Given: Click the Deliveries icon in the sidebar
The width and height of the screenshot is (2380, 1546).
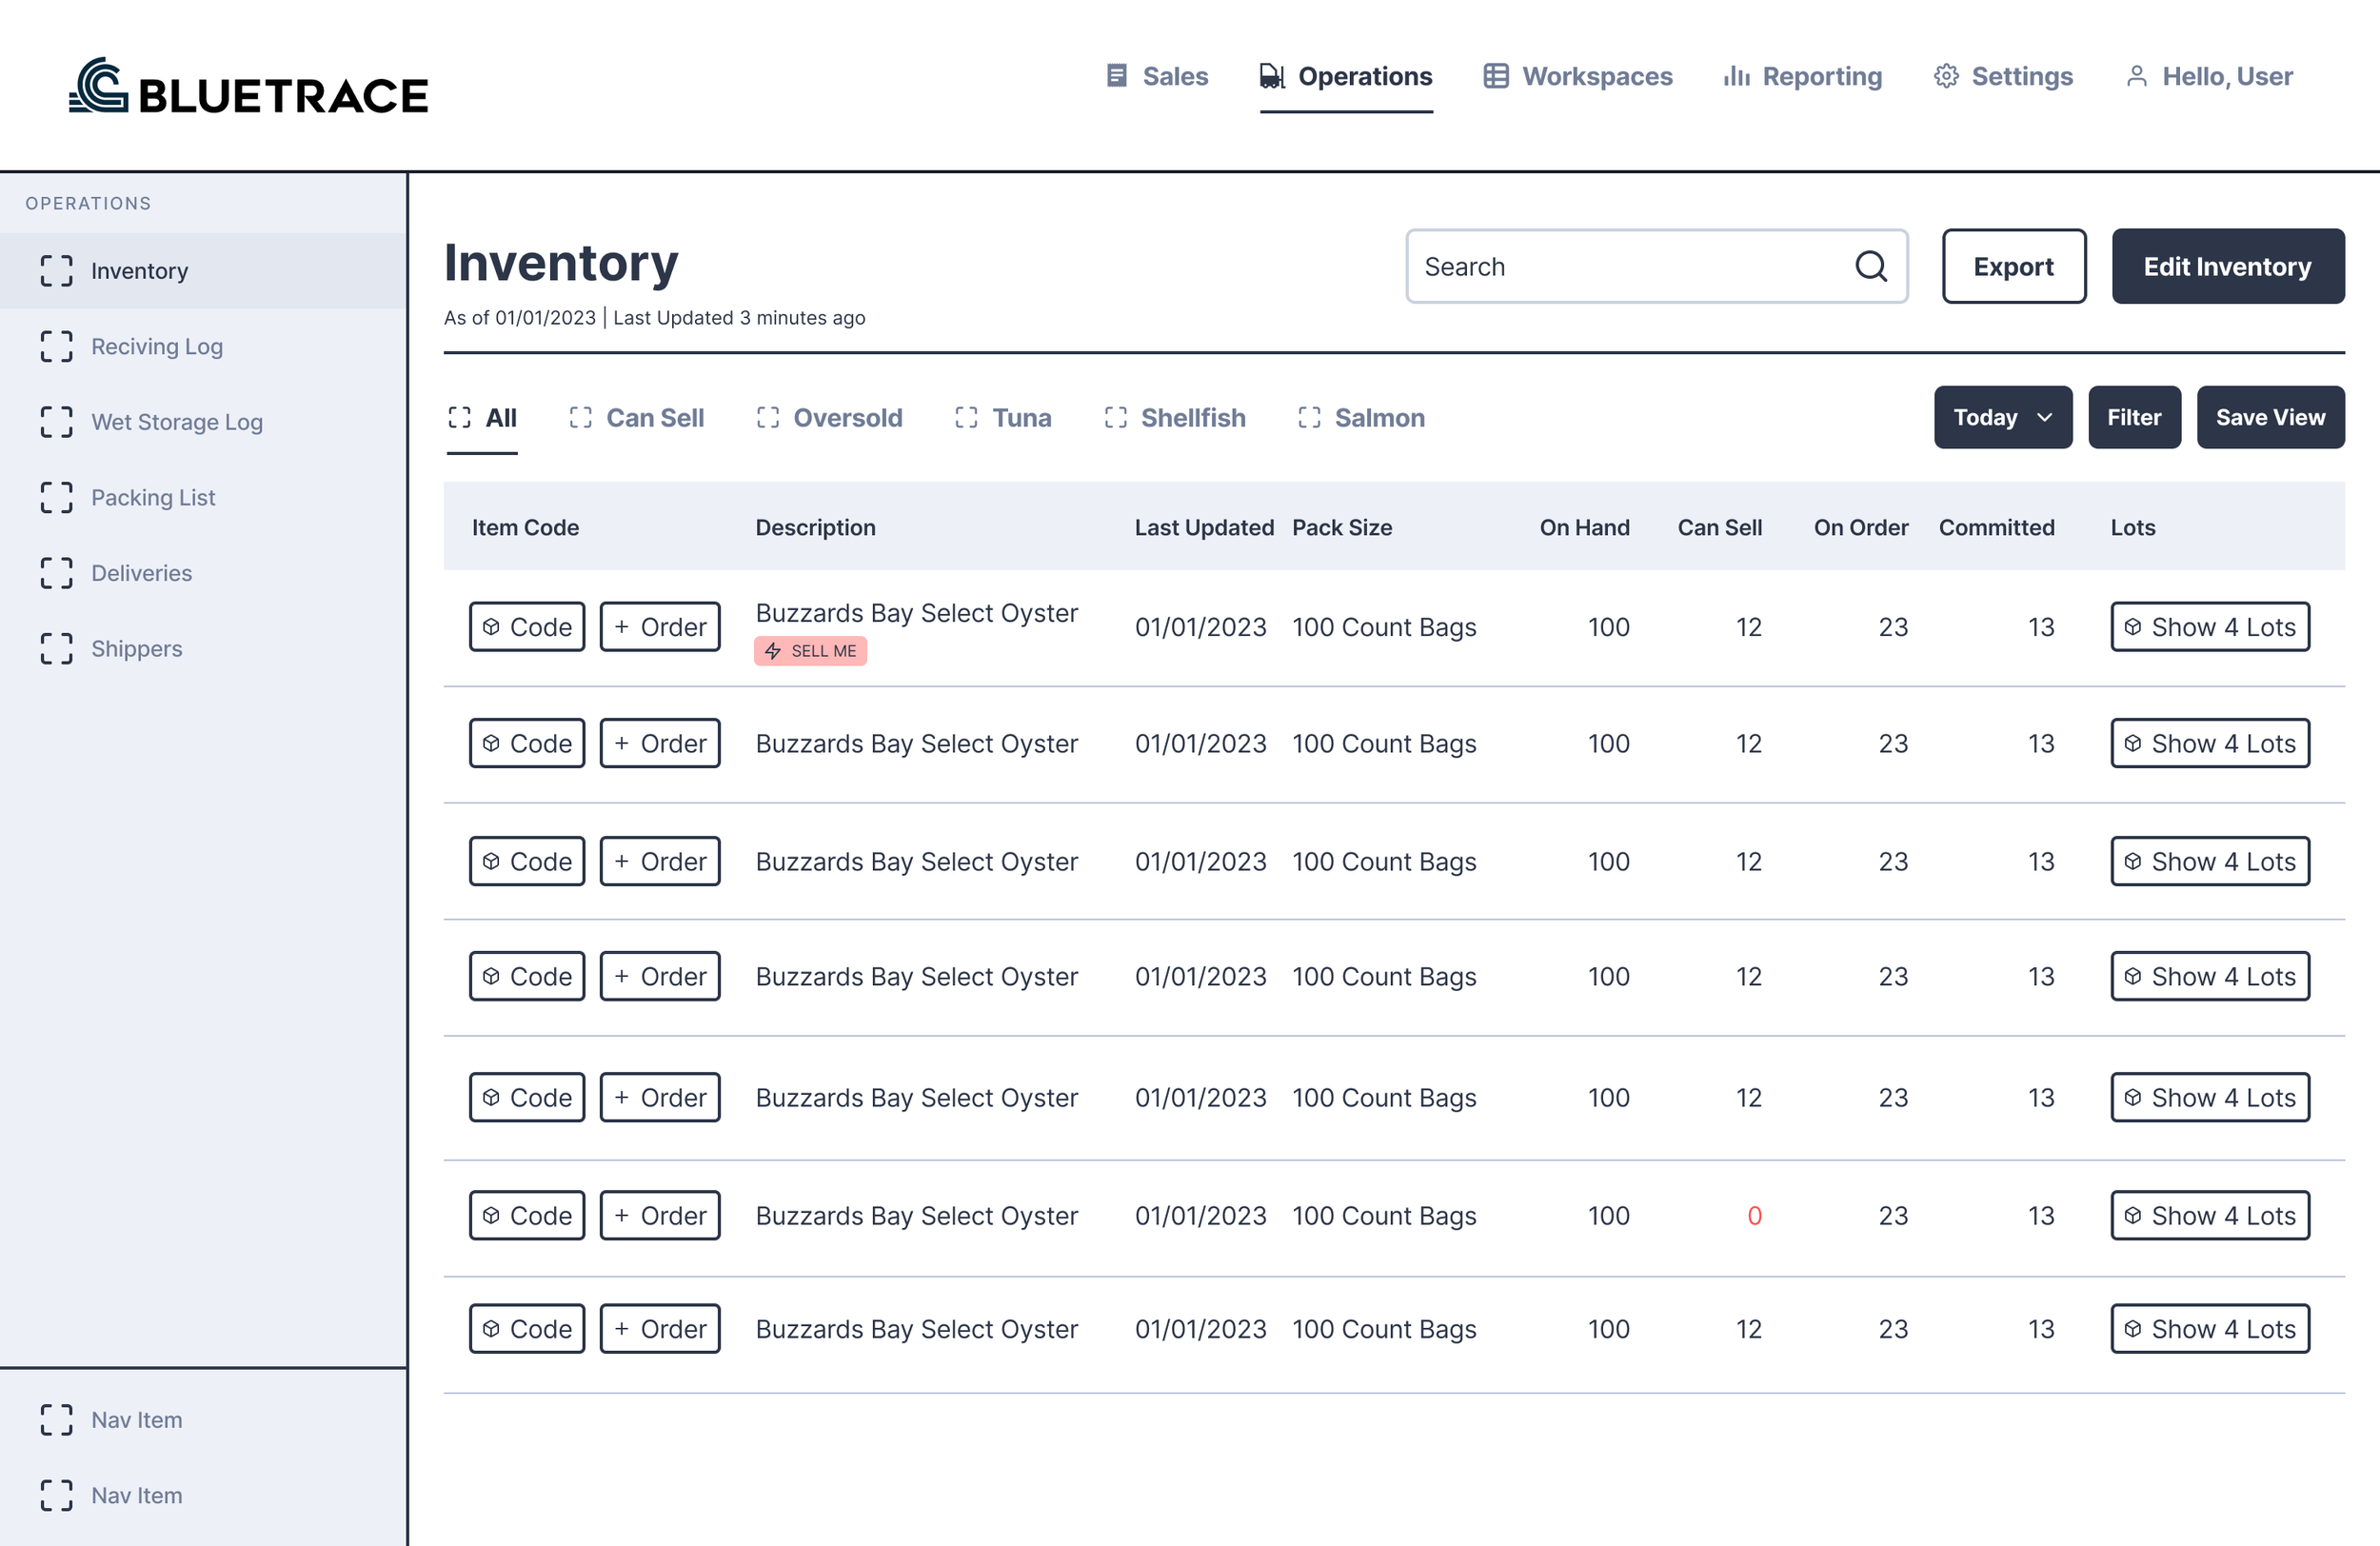Looking at the screenshot, I should [56, 573].
